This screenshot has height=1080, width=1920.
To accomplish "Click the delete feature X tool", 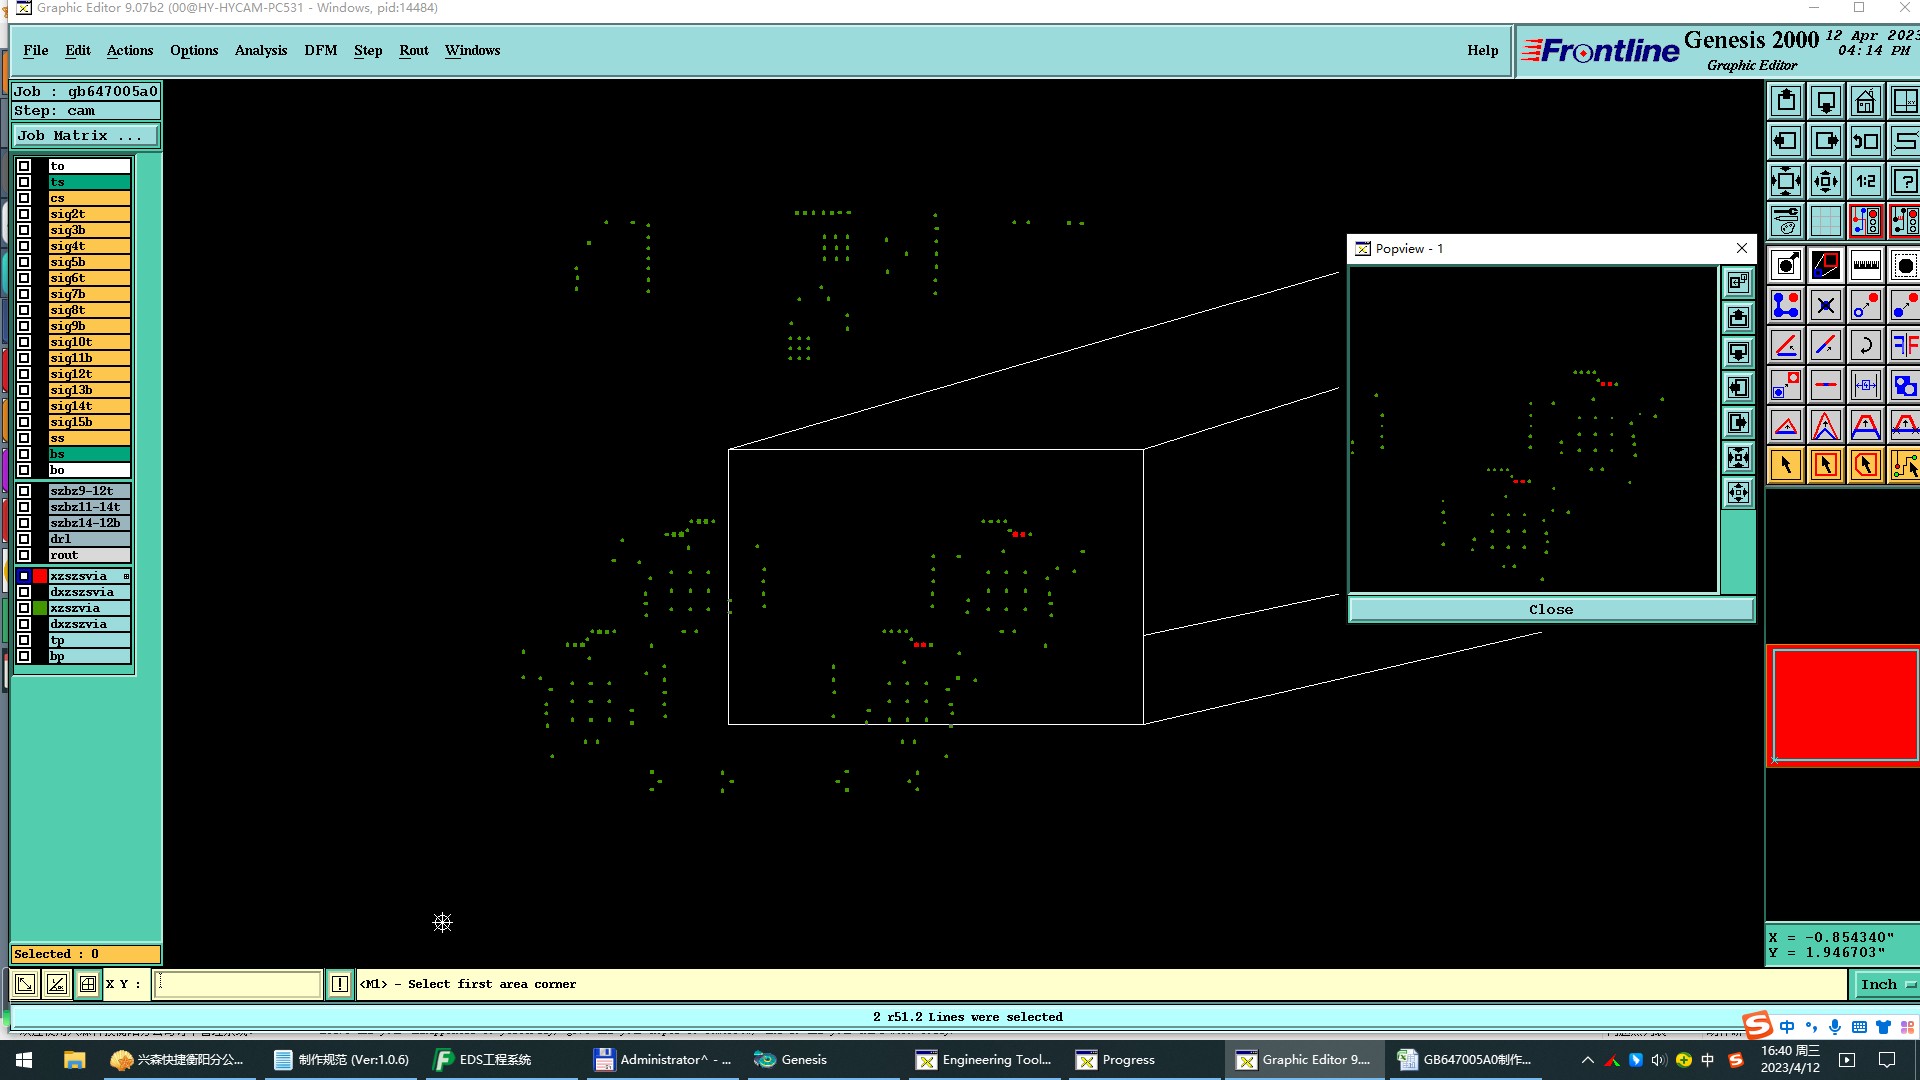I will click(1825, 306).
